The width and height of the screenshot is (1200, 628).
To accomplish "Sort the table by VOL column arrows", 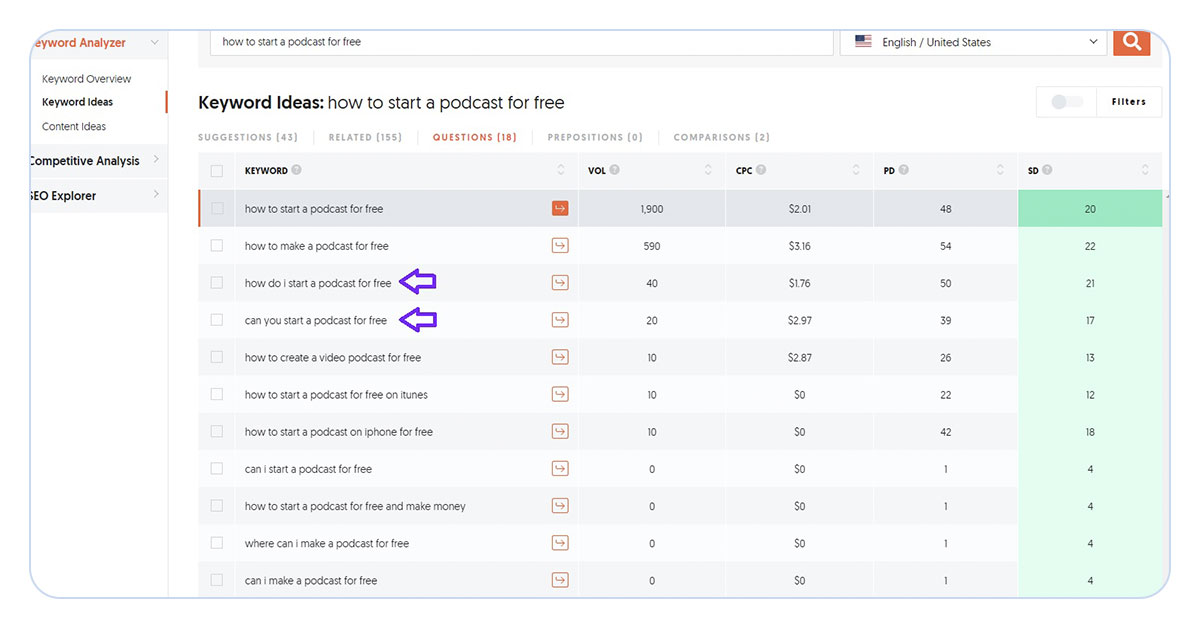I will click(x=708, y=171).
